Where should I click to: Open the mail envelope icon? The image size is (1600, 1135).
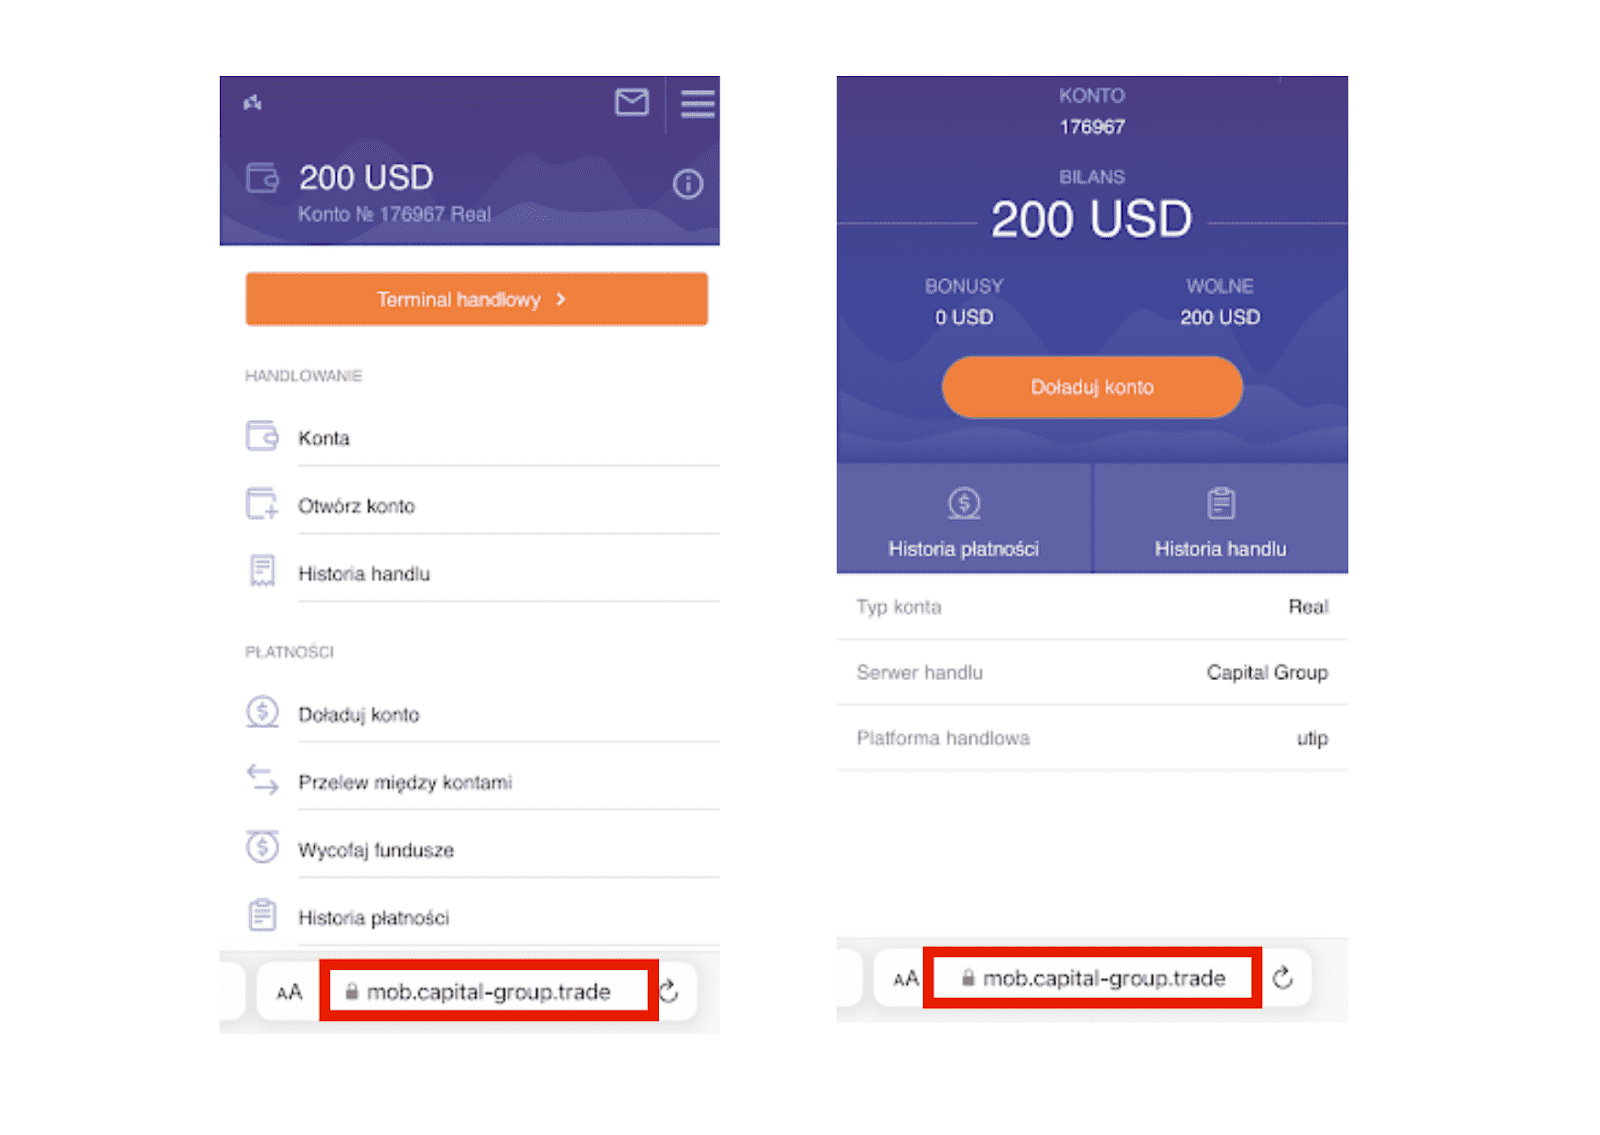(x=631, y=102)
